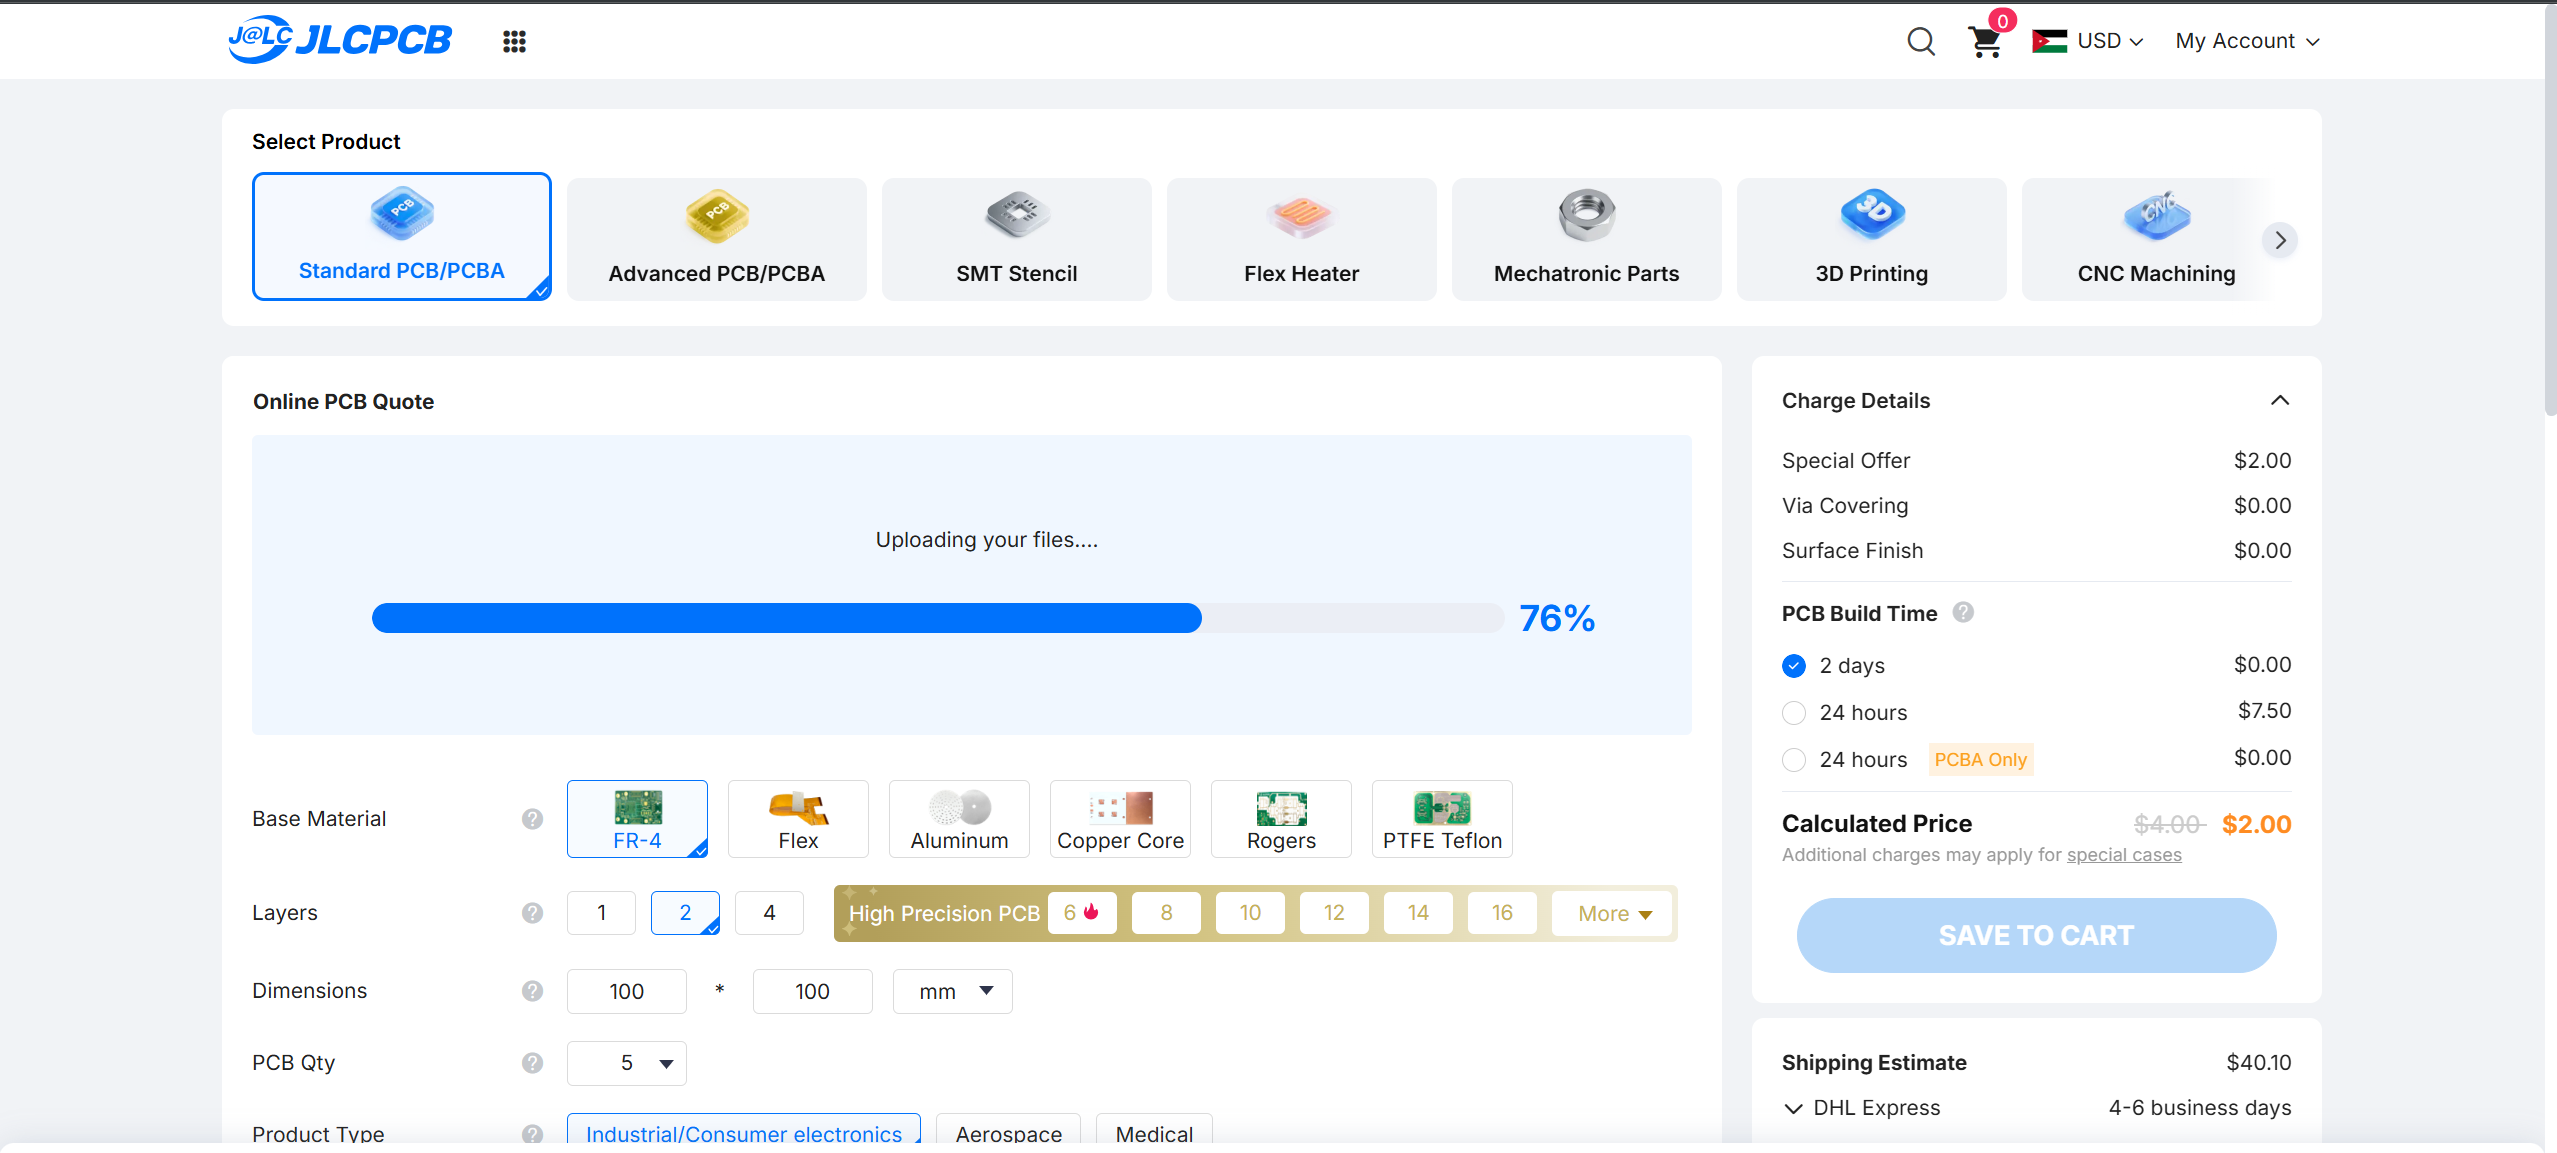Choose Rogers base material

(1281, 819)
